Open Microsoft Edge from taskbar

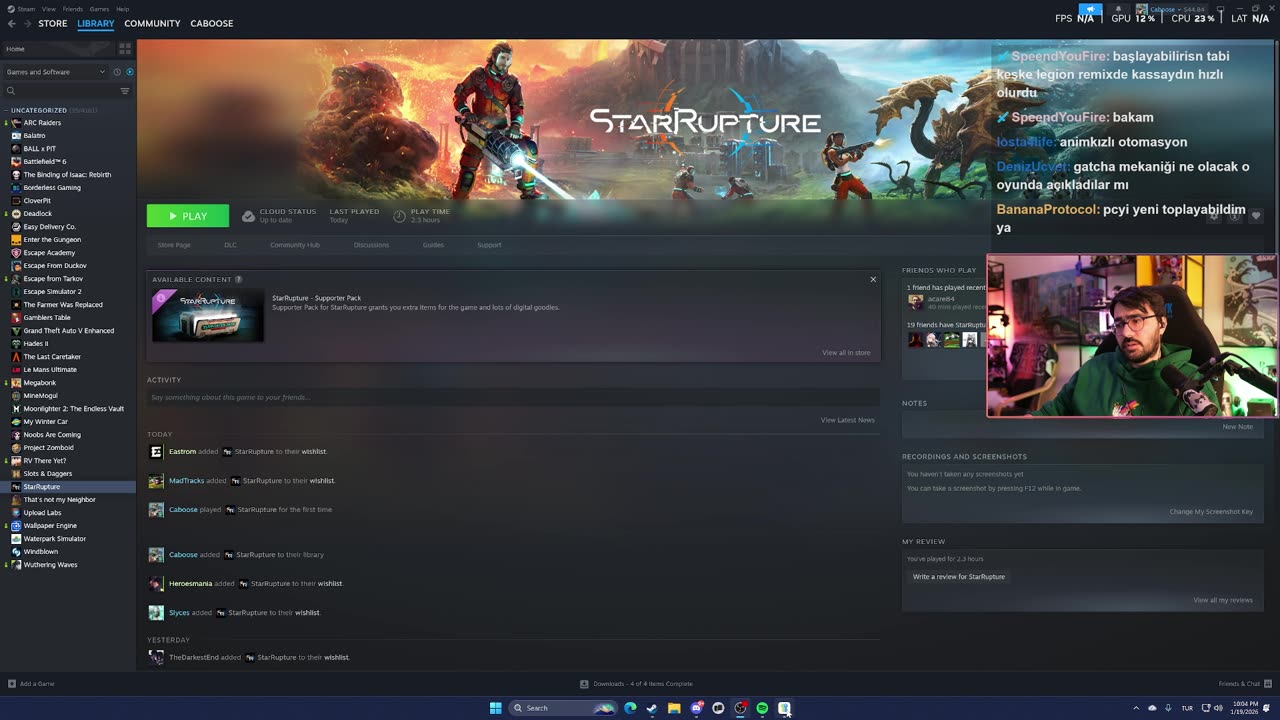(x=630, y=708)
